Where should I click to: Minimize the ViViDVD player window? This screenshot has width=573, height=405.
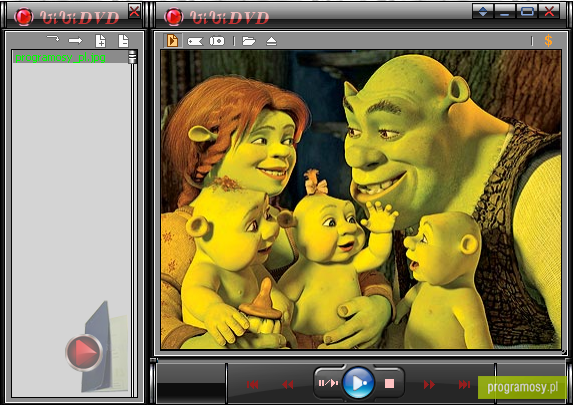[x=505, y=11]
